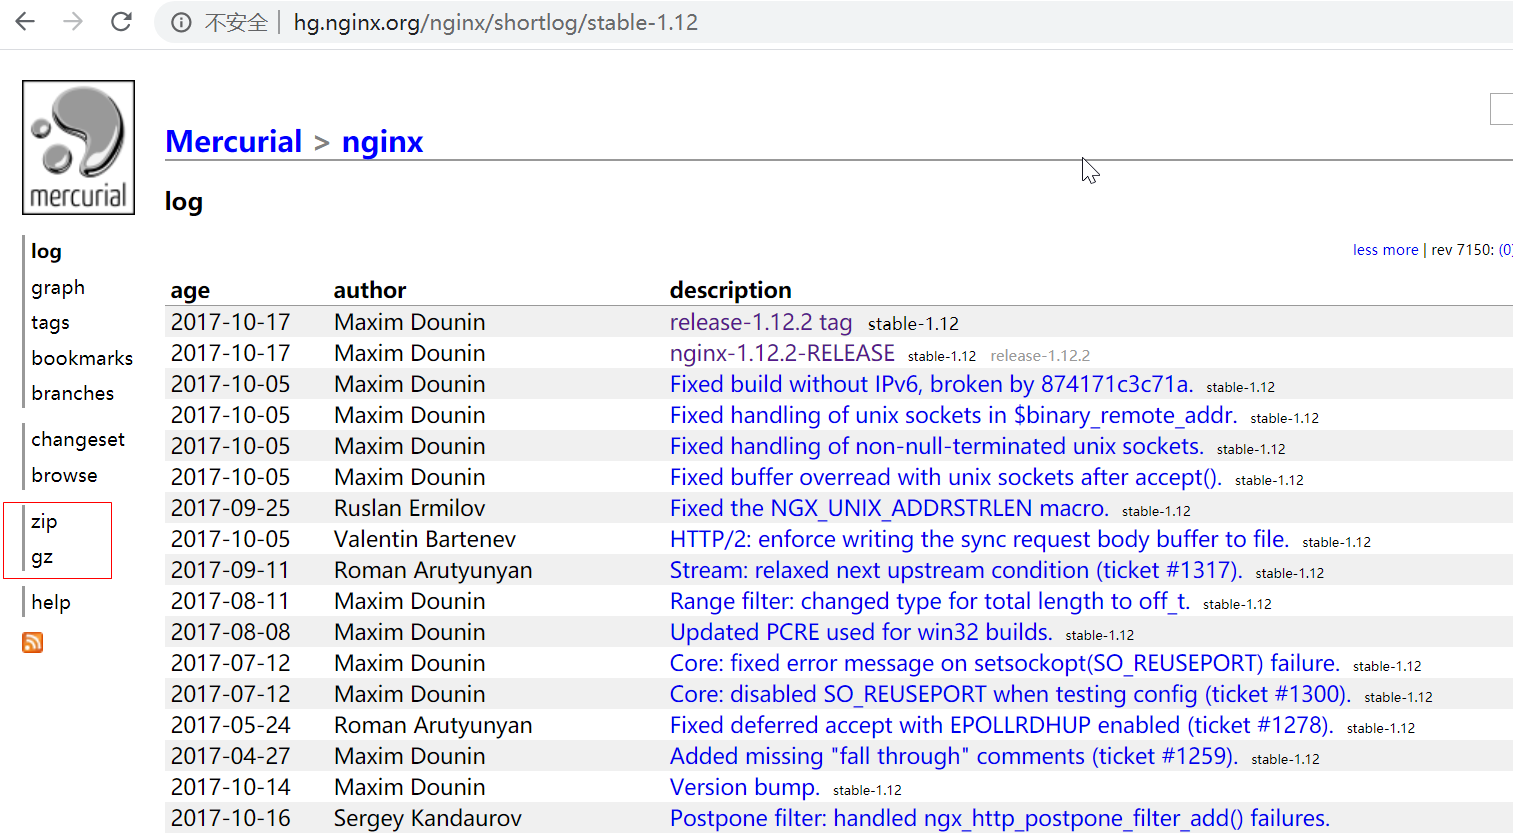
Task: Open the Mercurial breadcrumb link
Action: (233, 141)
